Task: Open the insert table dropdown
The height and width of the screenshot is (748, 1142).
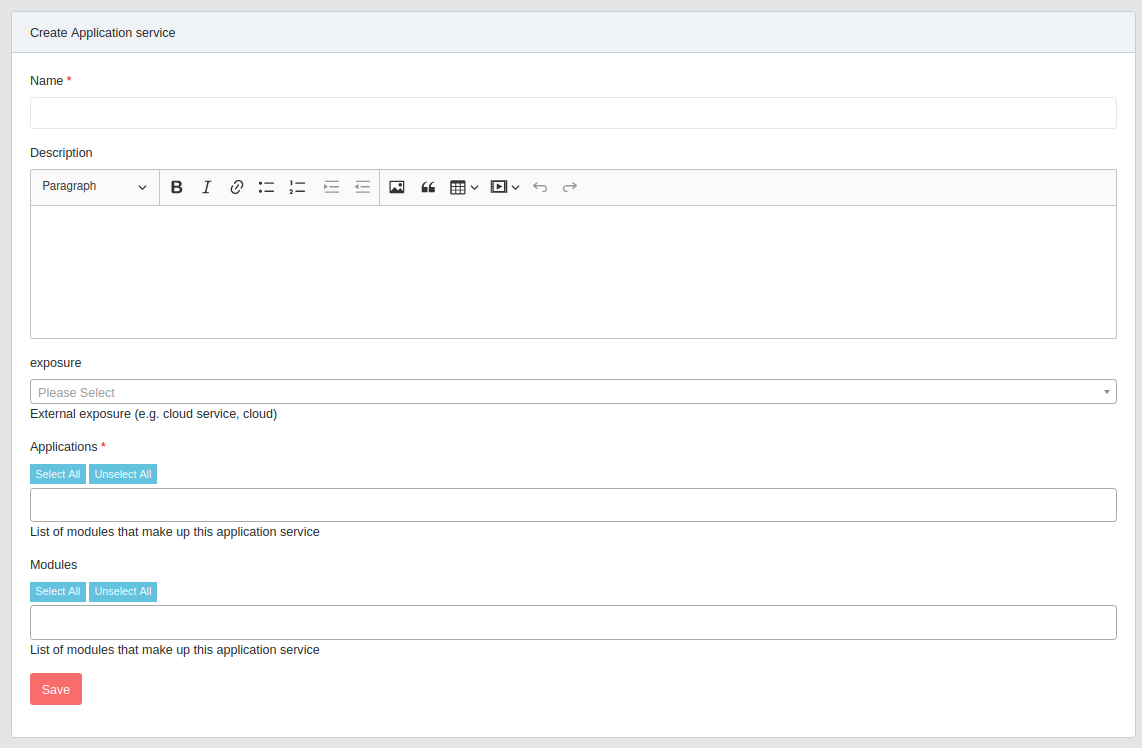Action: [x=464, y=187]
